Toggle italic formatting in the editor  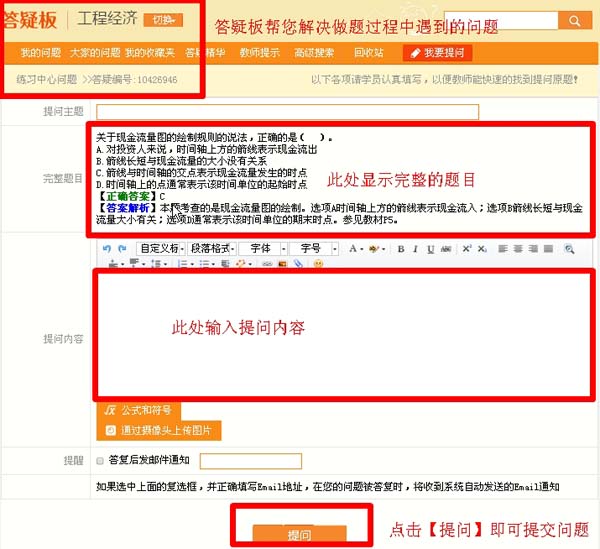[x=414, y=248]
